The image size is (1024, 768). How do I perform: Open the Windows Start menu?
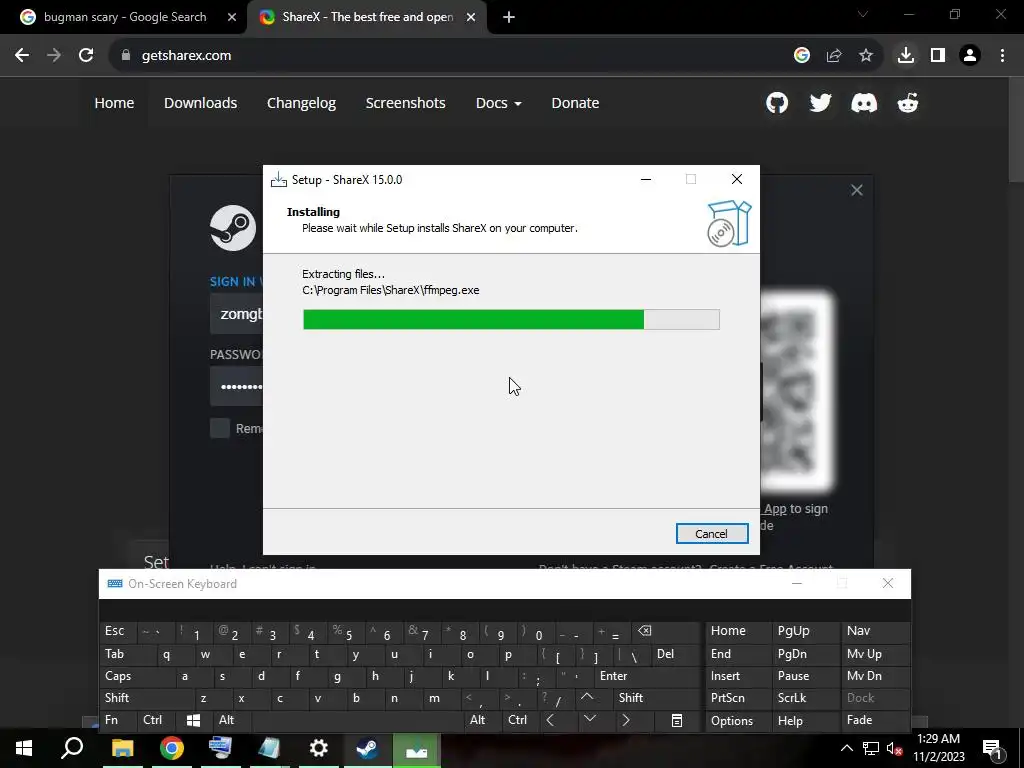pos(24,748)
